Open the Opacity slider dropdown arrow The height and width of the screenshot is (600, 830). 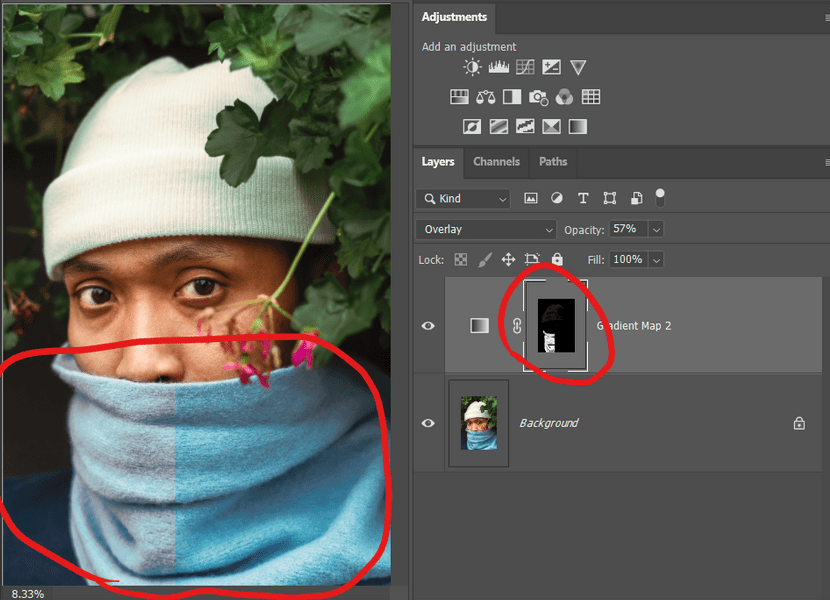(656, 229)
